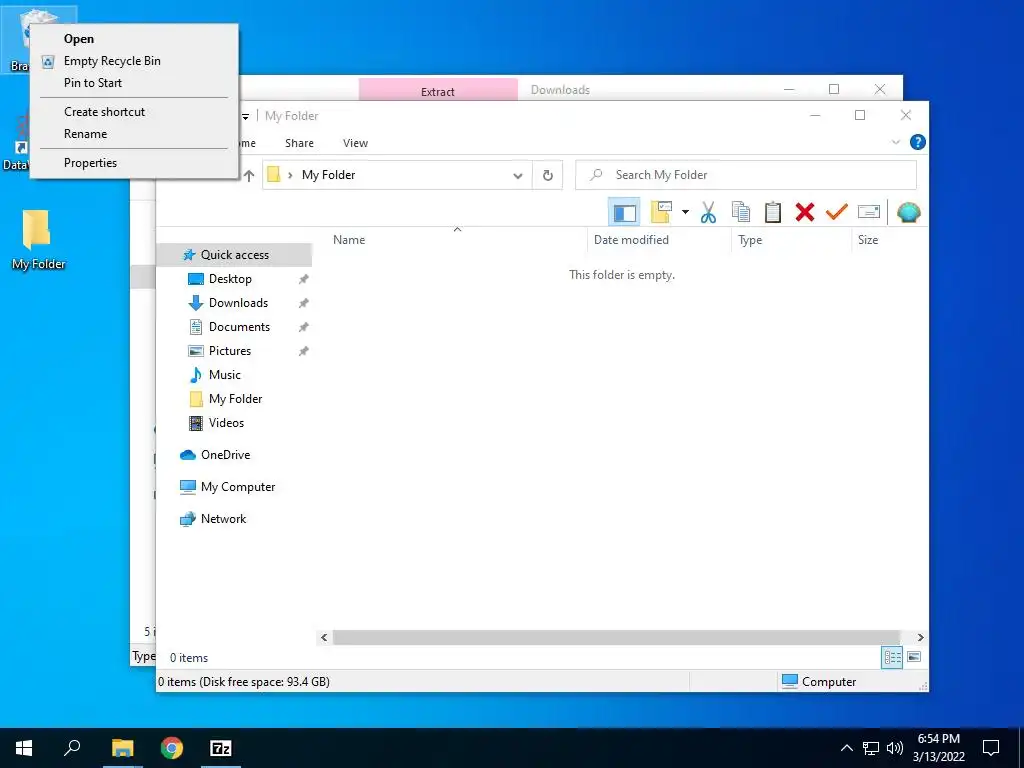
Task: Click the clipboard Paste icon
Action: [x=773, y=212]
